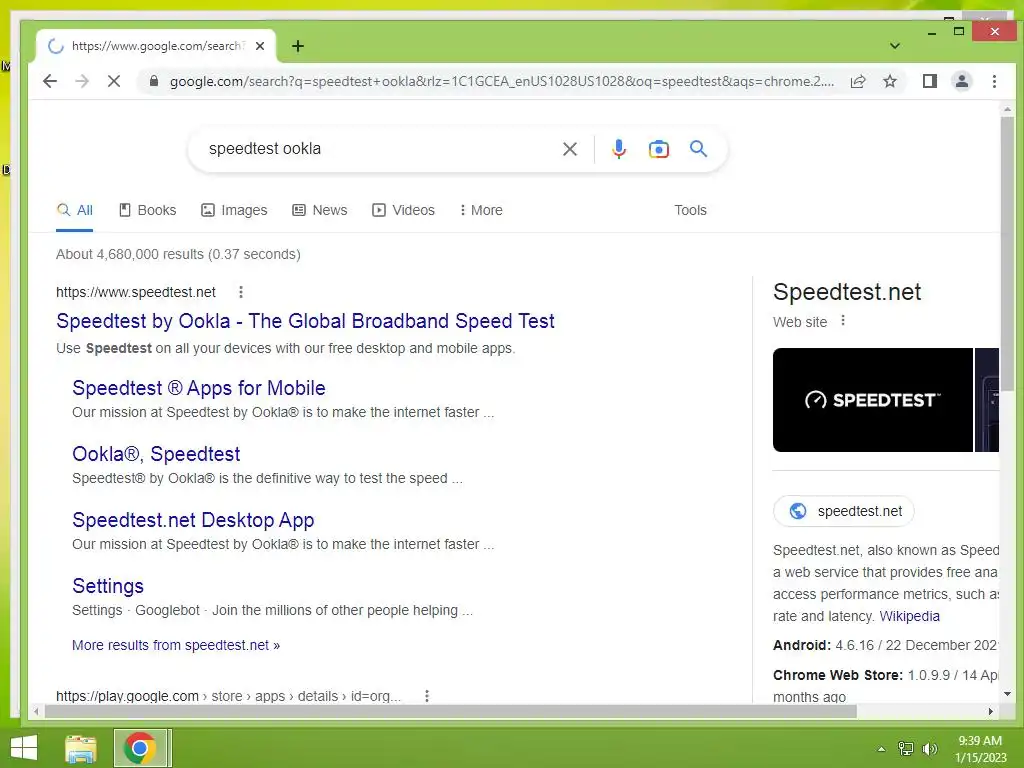Go back to the previous page

50,81
